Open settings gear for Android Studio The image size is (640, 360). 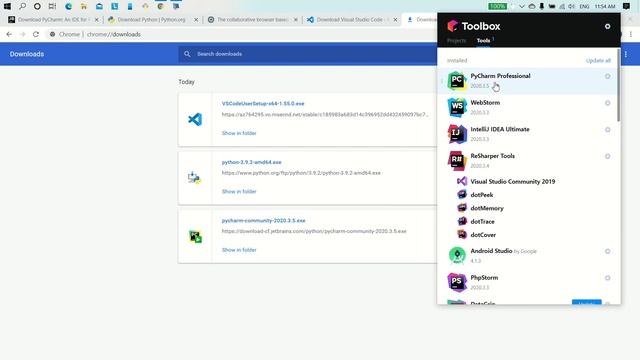pos(607,251)
